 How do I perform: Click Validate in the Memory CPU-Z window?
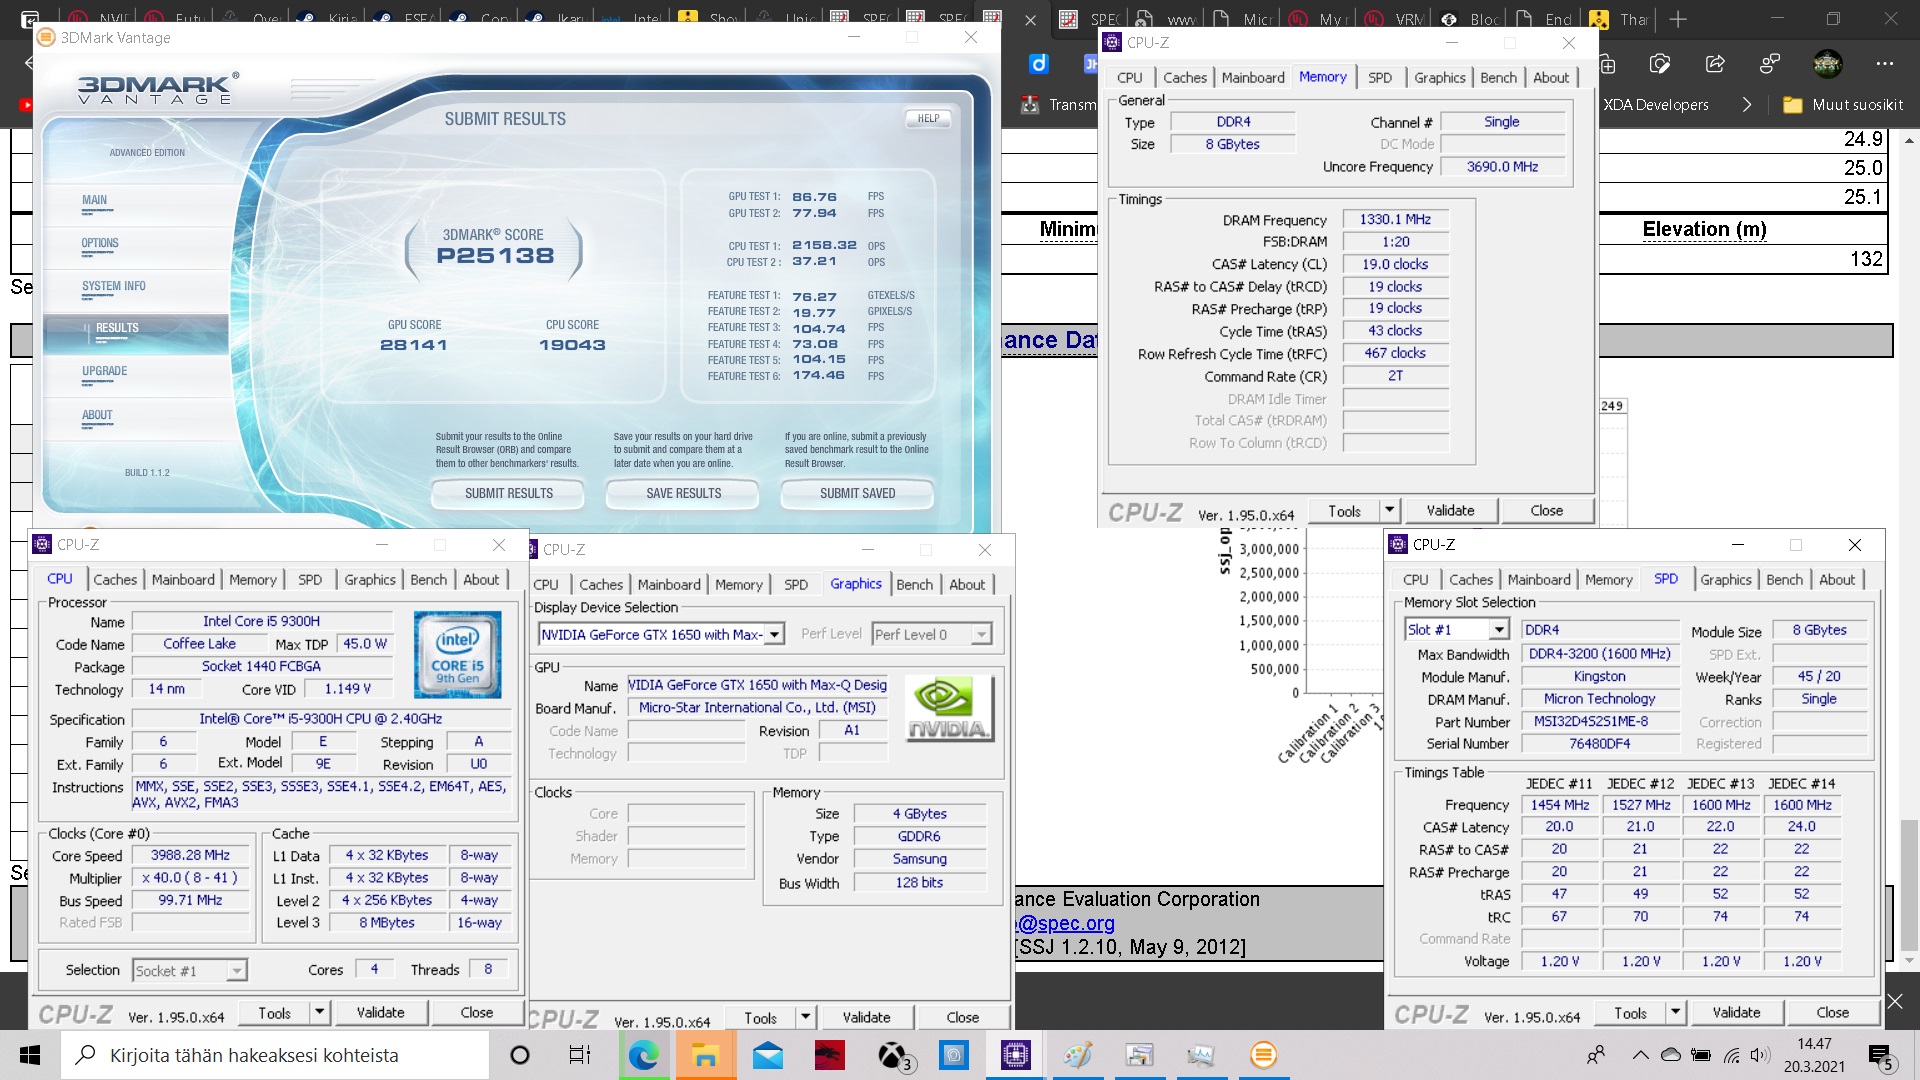1450,510
